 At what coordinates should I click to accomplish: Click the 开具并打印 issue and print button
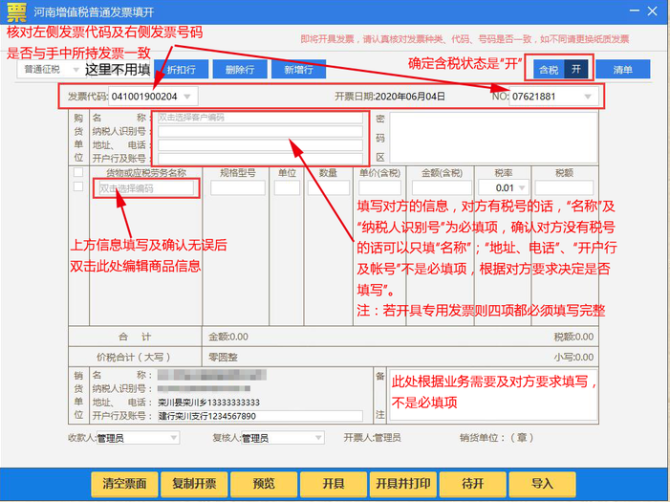(x=403, y=484)
